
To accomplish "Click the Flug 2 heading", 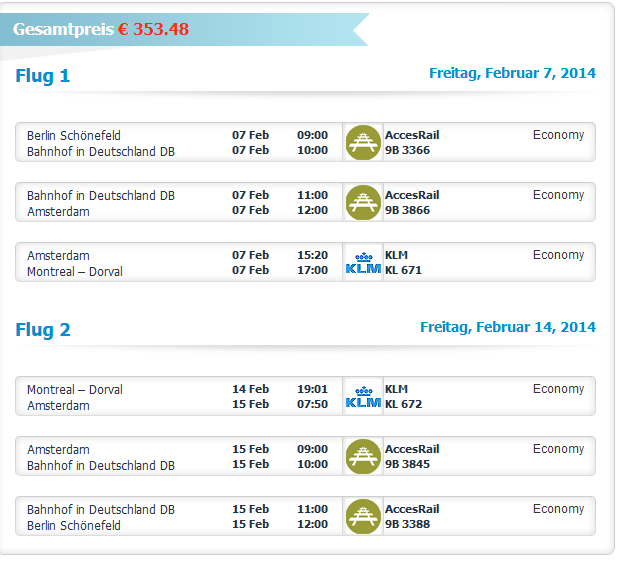I will click(x=43, y=329).
